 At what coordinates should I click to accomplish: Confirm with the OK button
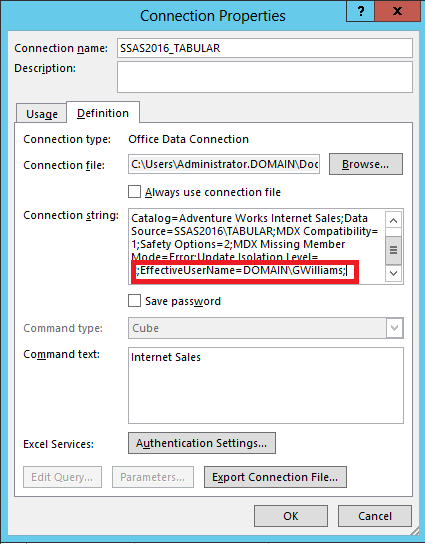pos(291,516)
